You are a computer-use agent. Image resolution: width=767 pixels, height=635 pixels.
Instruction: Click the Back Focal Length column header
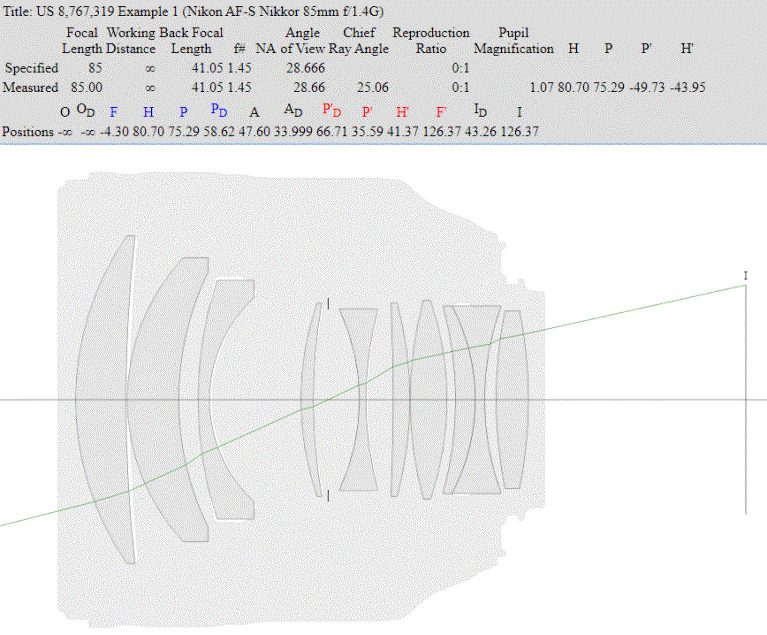click(191, 41)
